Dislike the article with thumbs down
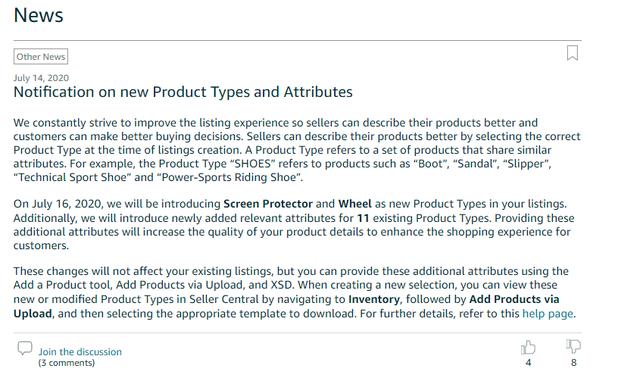 [x=573, y=347]
